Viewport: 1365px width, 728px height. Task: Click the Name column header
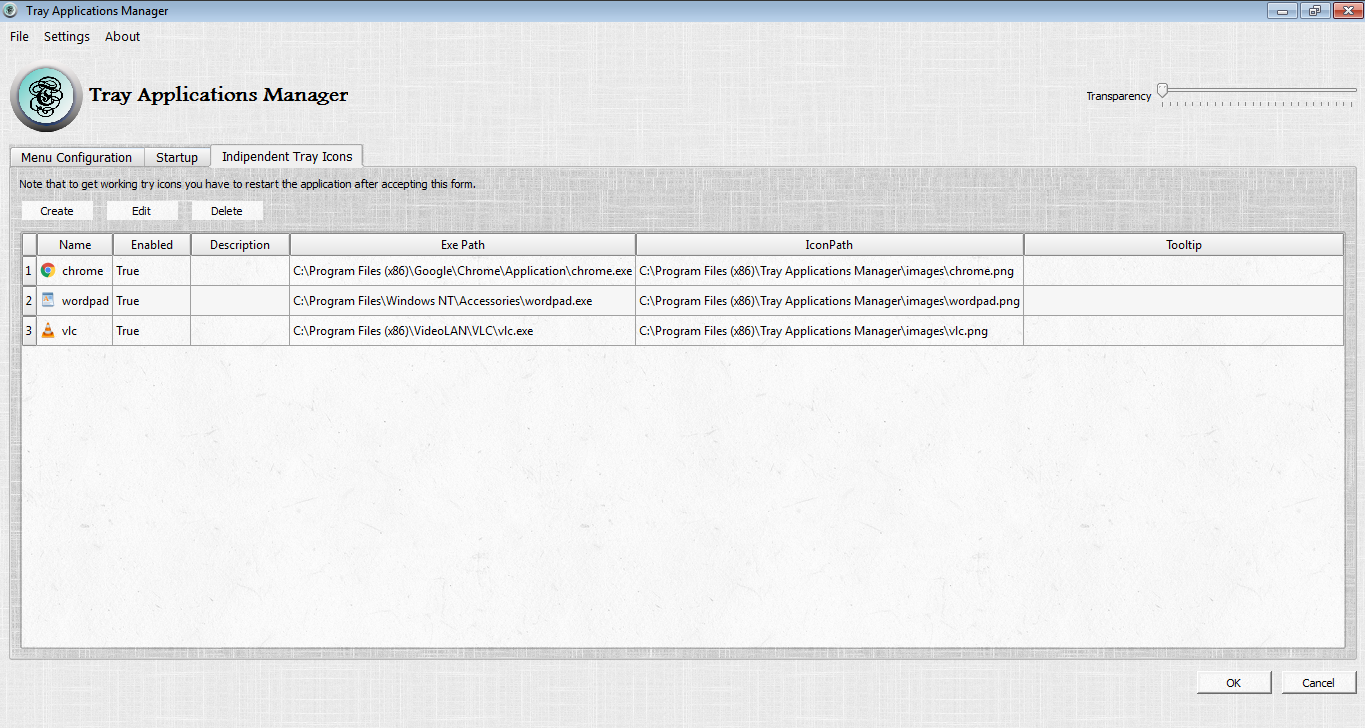(74, 244)
